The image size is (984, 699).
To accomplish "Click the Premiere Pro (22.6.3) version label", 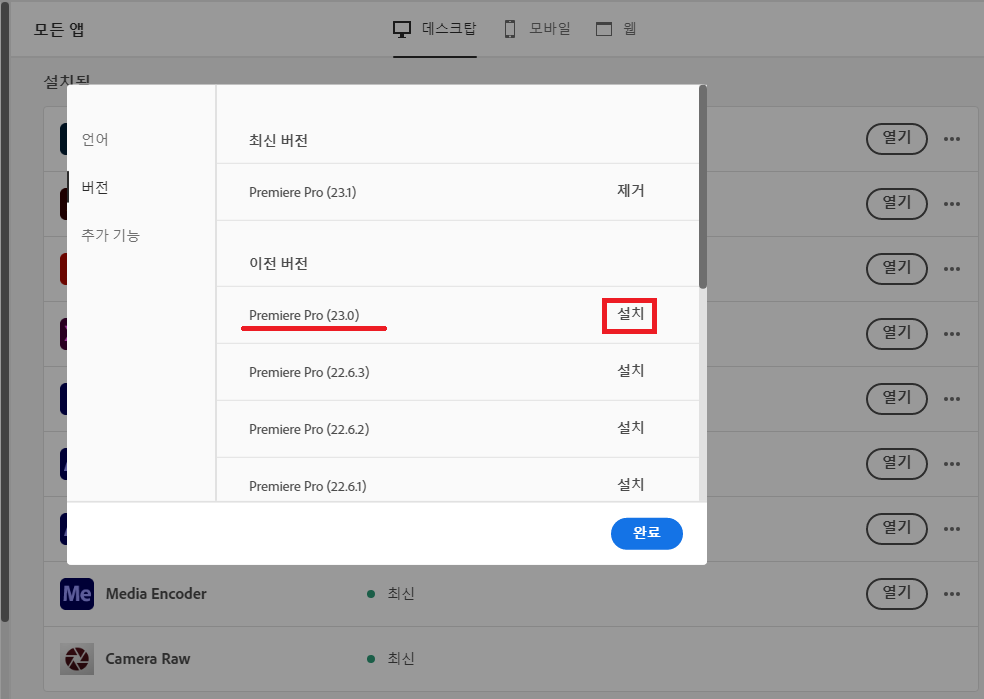I will pyautogui.click(x=309, y=372).
